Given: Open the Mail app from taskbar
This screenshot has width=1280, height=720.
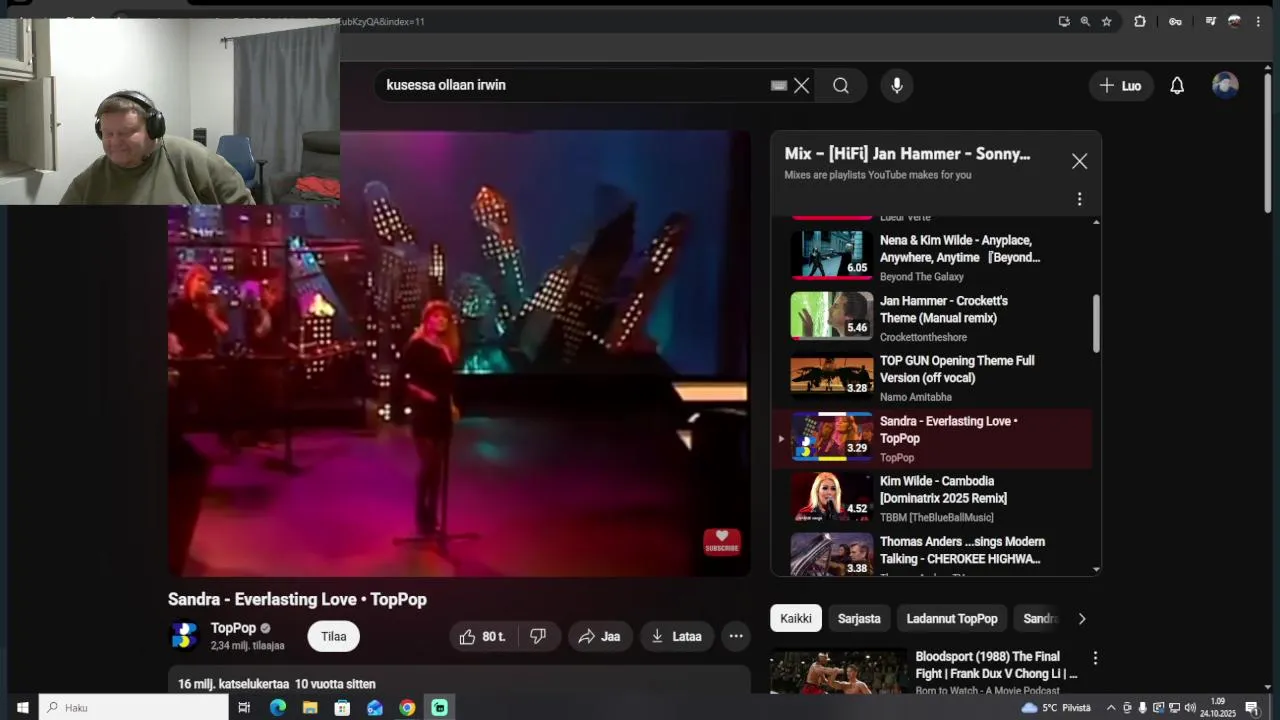Looking at the screenshot, I should [375, 708].
